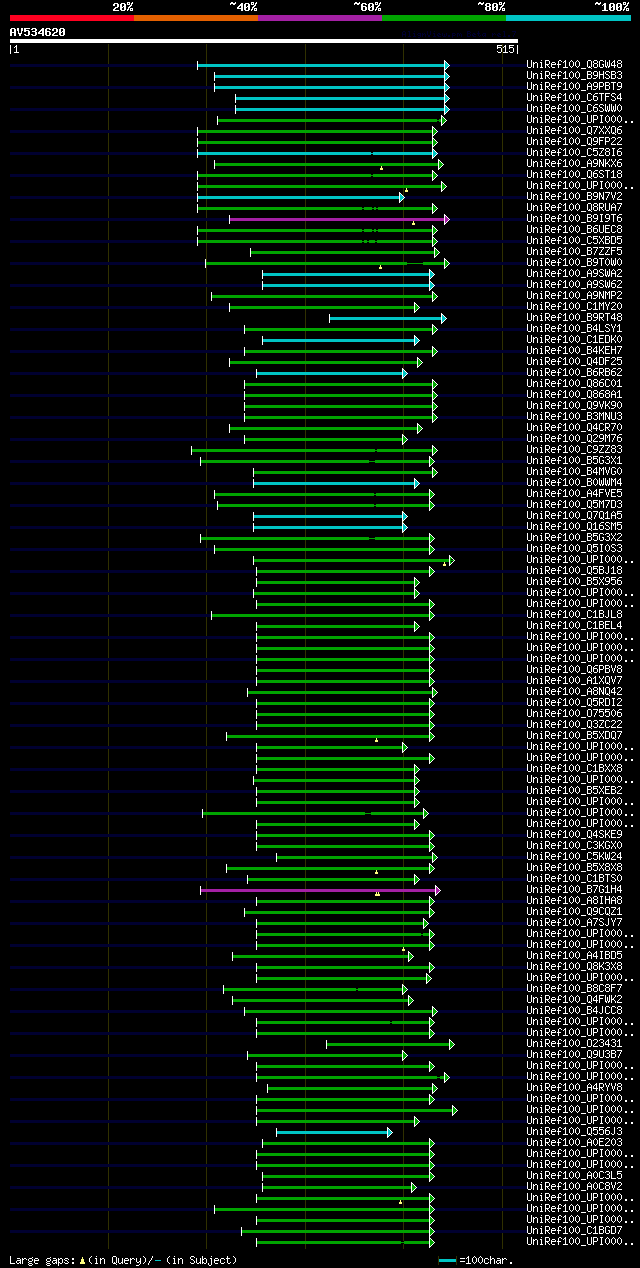Select the UniRef100_Q556J3 label
The height and width of the screenshot is (1268, 640).
[x=575, y=1131]
